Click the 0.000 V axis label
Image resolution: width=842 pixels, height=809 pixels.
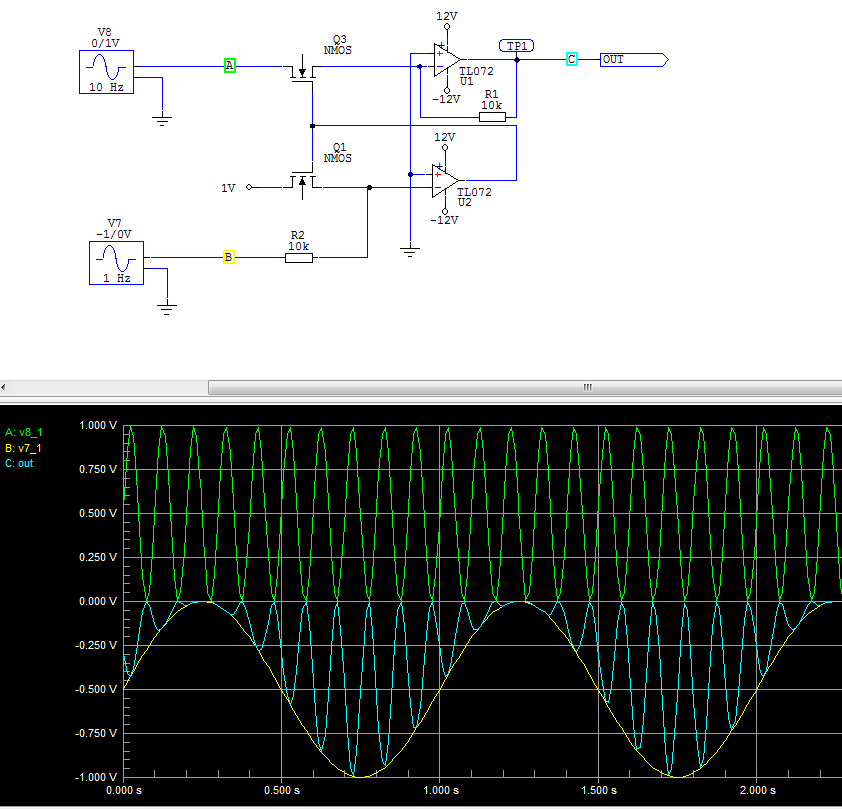(98, 601)
